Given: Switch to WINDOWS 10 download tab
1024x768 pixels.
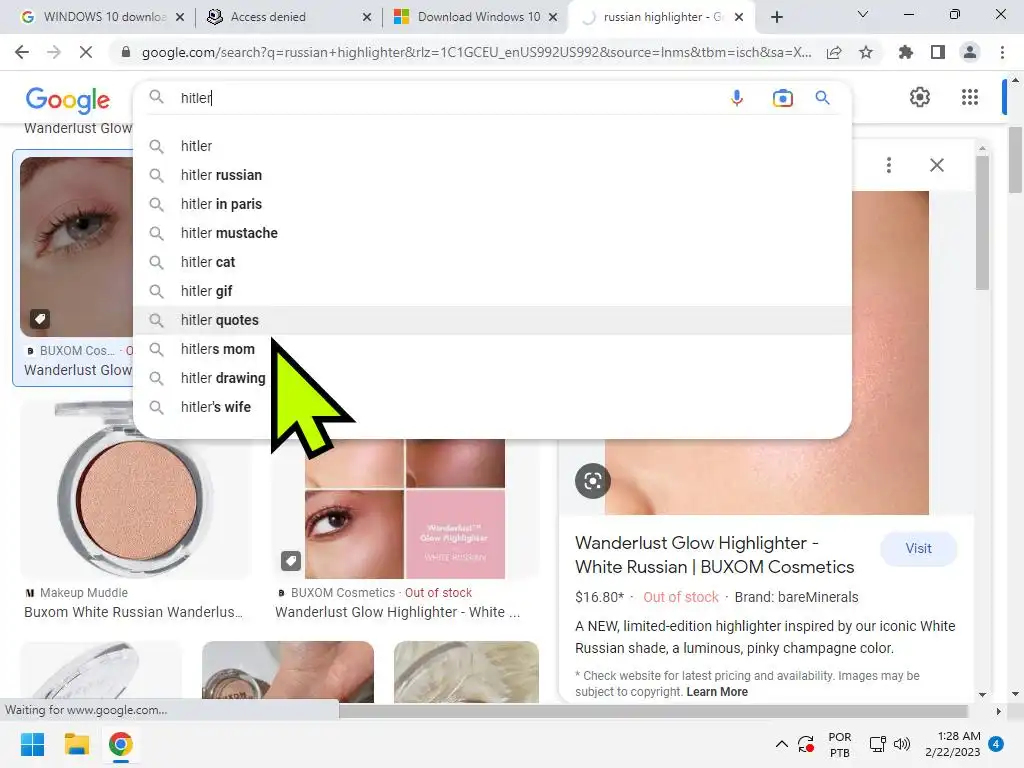Looking at the screenshot, I should pyautogui.click(x=100, y=17).
